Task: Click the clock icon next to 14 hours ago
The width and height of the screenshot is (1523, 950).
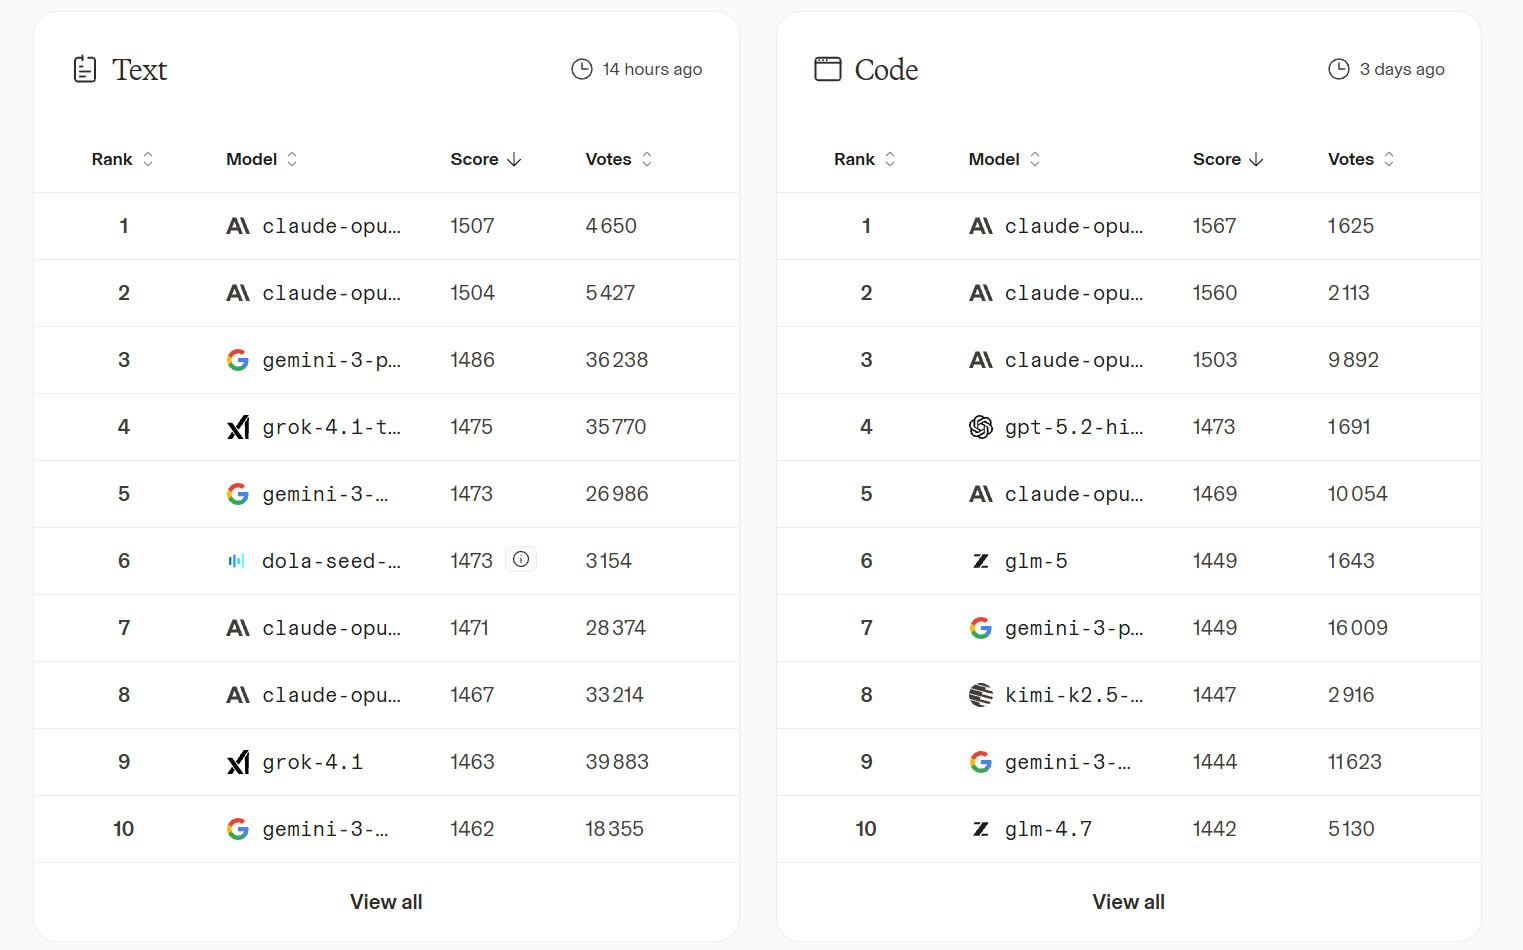Action: pos(582,69)
